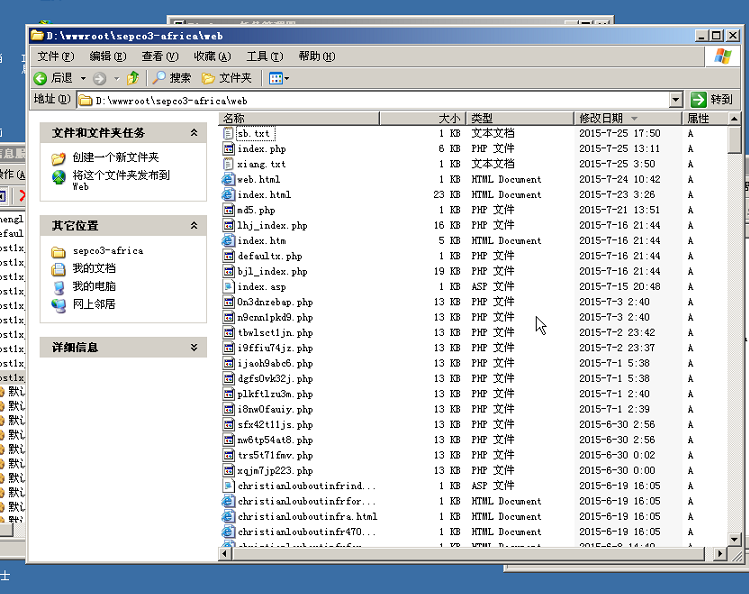Sort by the 修改日期 column header
This screenshot has width=749, height=594.
click(601, 118)
